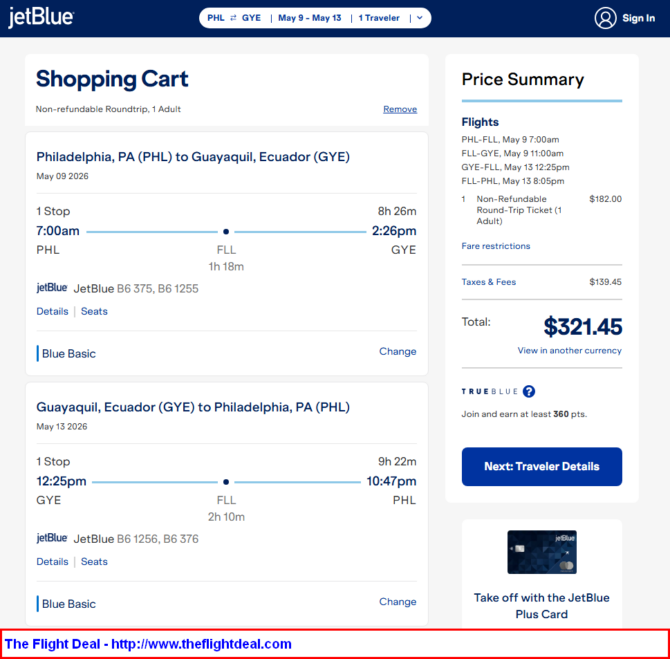Click Next: Traveler Details button
Viewport: 670px width, 659px height.
pos(541,466)
